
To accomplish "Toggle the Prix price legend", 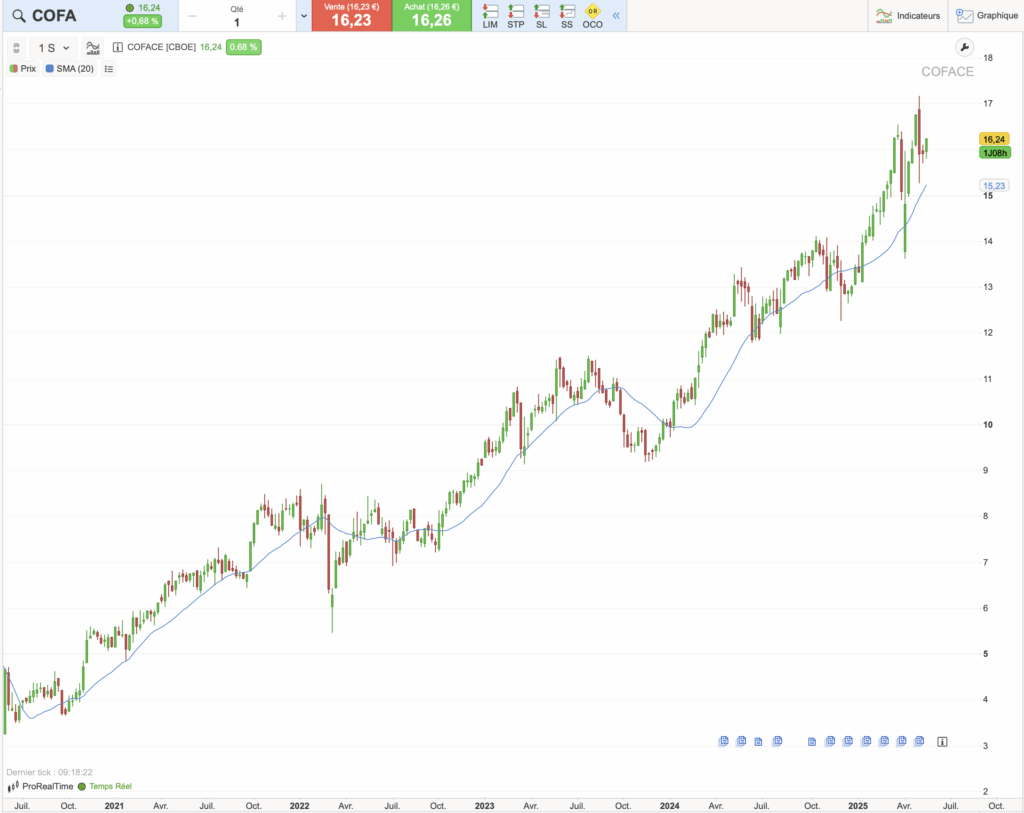I will 23,69.
